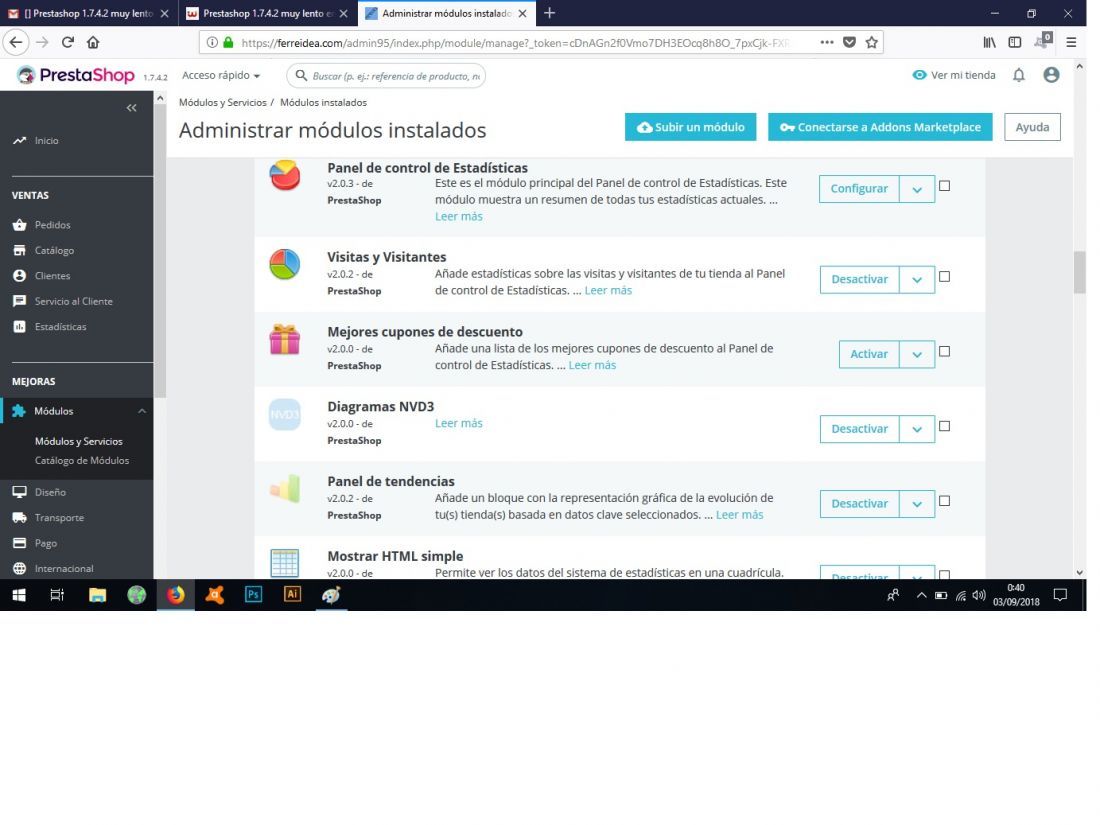Expand actions dropdown for Panel de tendencias
The image size is (1100, 825).
coord(917,504)
